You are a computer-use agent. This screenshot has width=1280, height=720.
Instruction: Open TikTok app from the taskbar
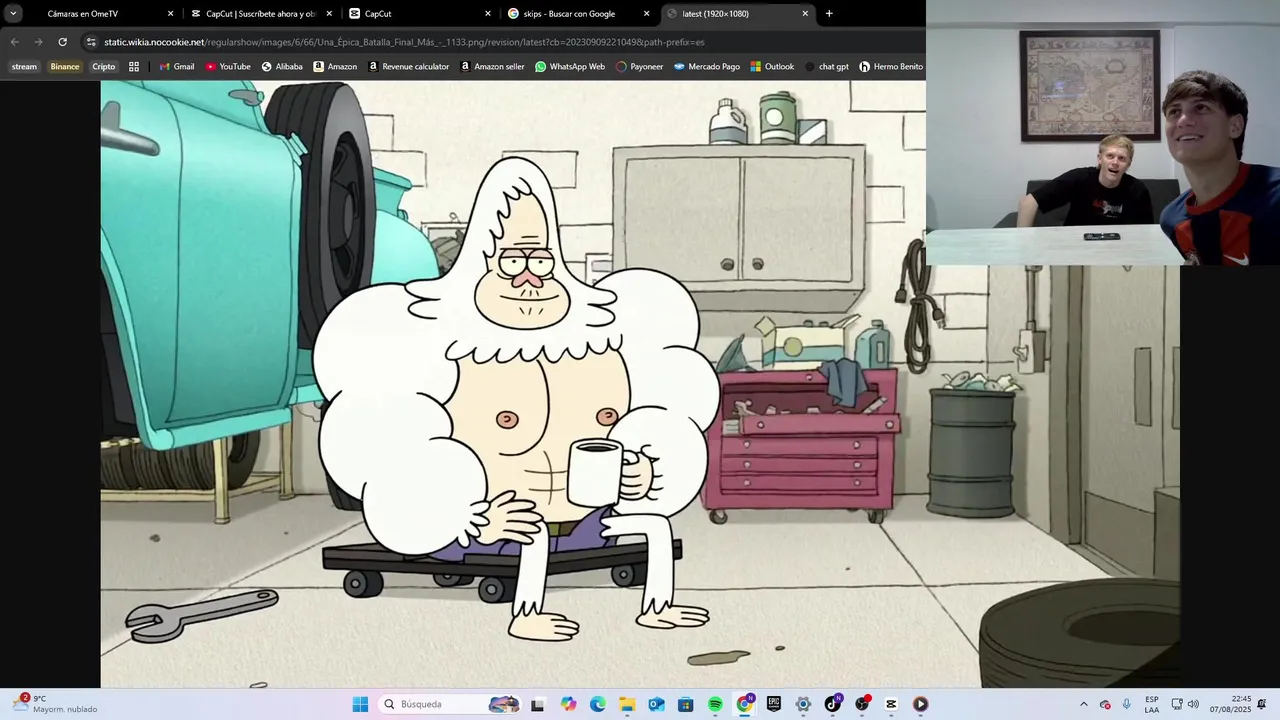(x=832, y=704)
